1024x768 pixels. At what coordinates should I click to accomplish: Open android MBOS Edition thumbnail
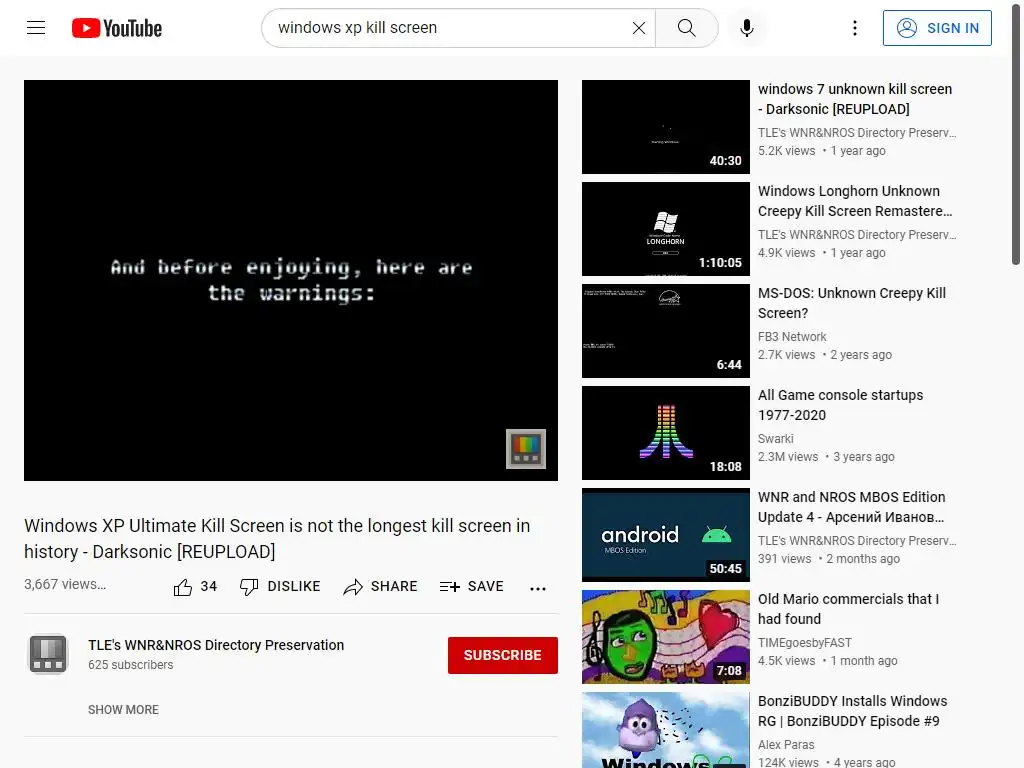click(665, 534)
